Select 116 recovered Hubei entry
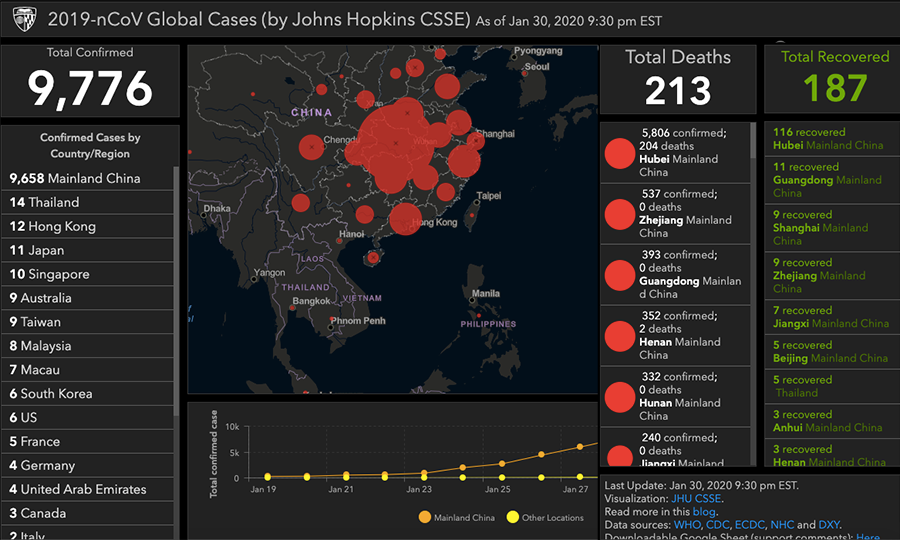The height and width of the screenshot is (540, 900). point(832,138)
